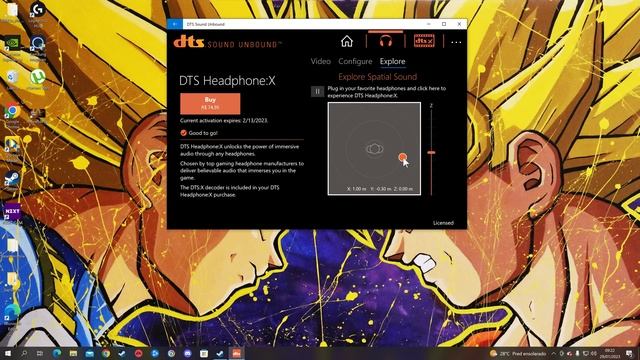The width and height of the screenshot is (640, 360).
Task: Open the taskbar clock and date
Action: pos(610,353)
